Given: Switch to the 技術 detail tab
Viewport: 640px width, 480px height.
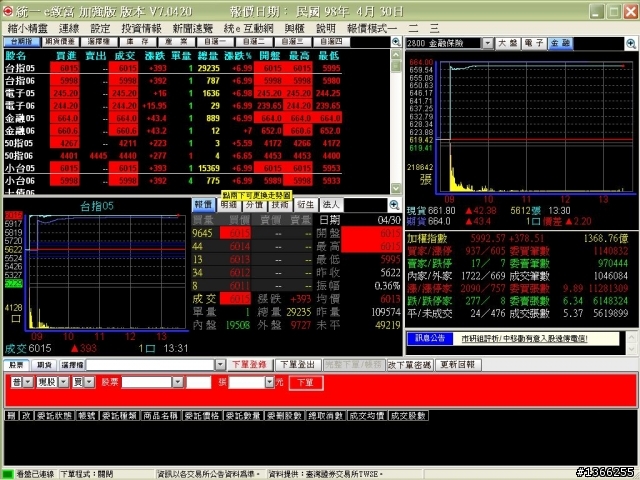Looking at the screenshot, I should pyautogui.click(x=280, y=205).
